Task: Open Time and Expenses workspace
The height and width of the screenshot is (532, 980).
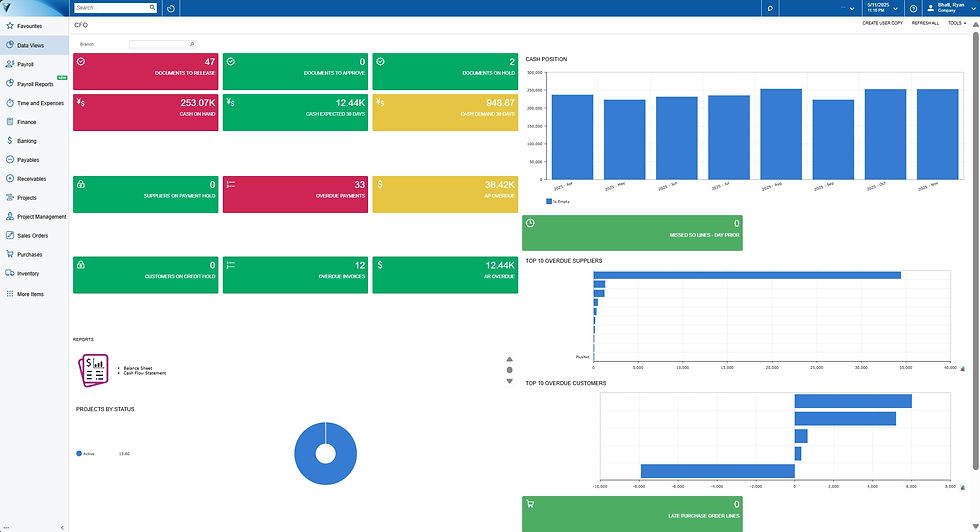Action: [x=34, y=103]
